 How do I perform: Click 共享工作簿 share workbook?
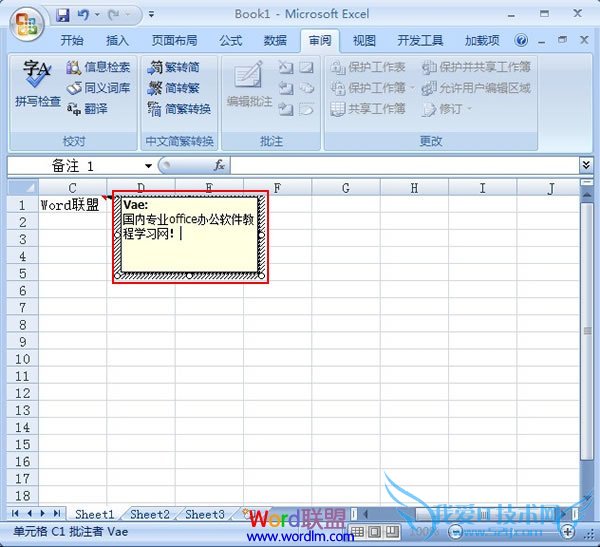[368, 109]
